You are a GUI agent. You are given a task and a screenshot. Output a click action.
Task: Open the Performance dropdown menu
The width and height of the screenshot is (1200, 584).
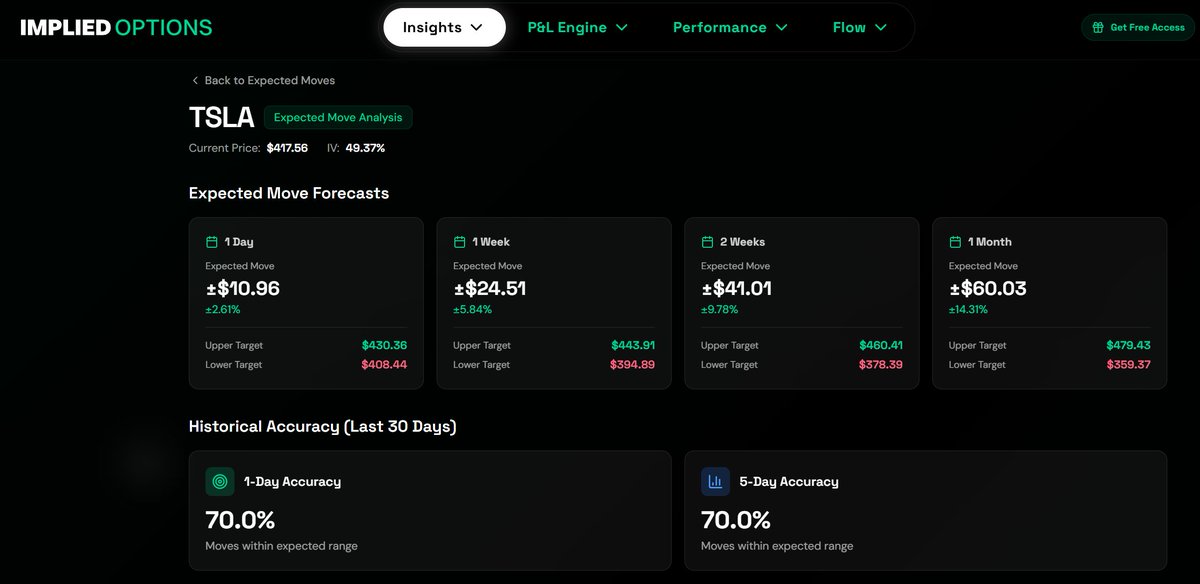click(x=730, y=27)
